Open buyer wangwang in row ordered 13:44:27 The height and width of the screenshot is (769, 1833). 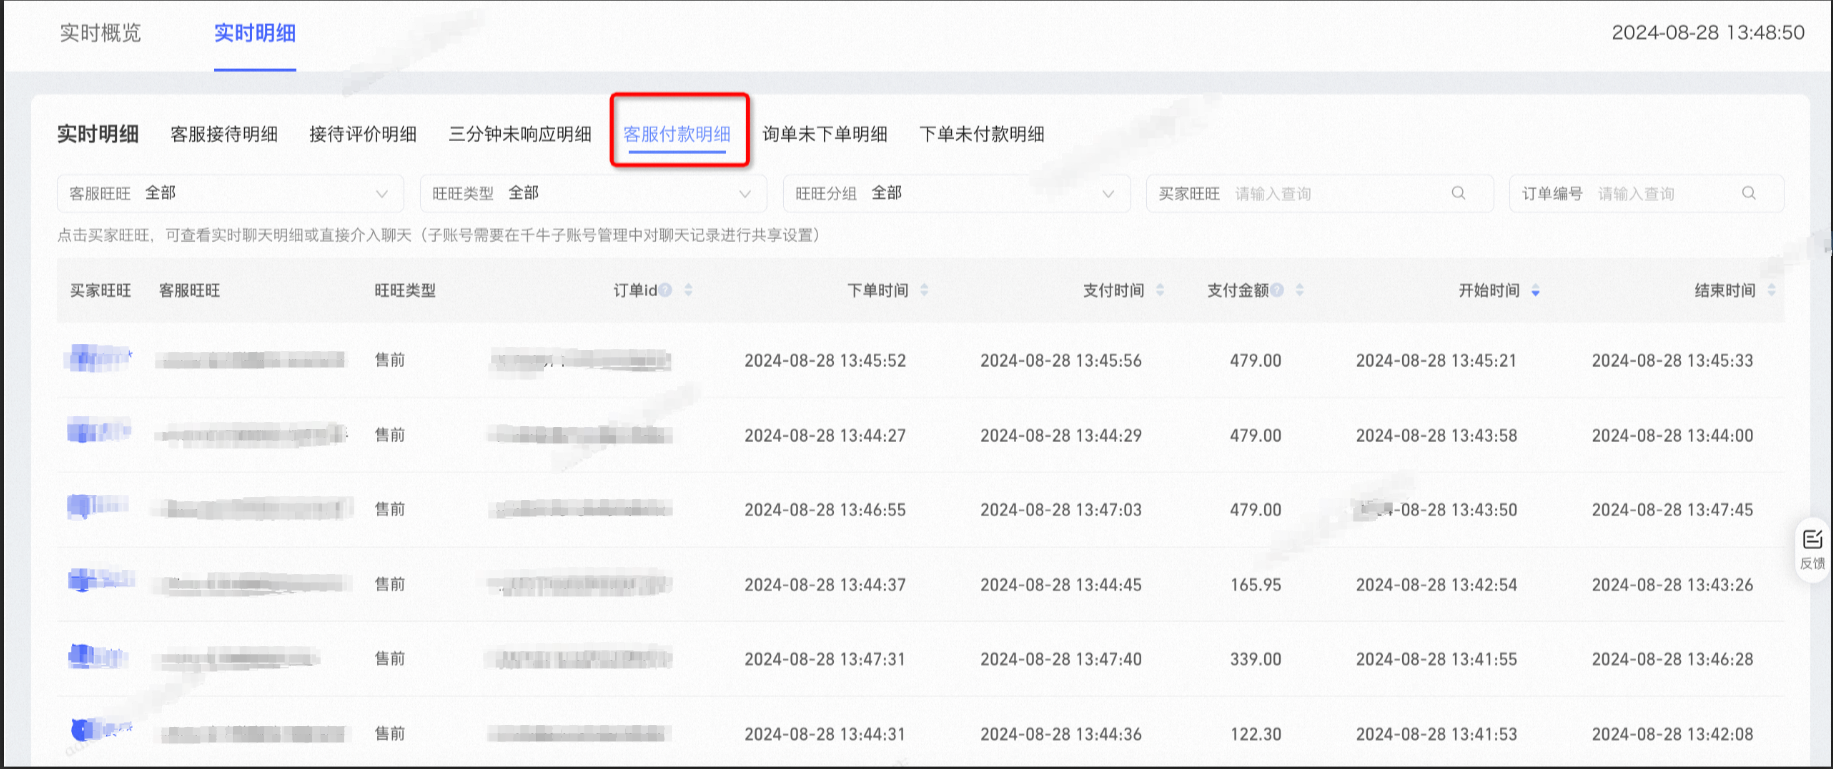[x=98, y=432]
